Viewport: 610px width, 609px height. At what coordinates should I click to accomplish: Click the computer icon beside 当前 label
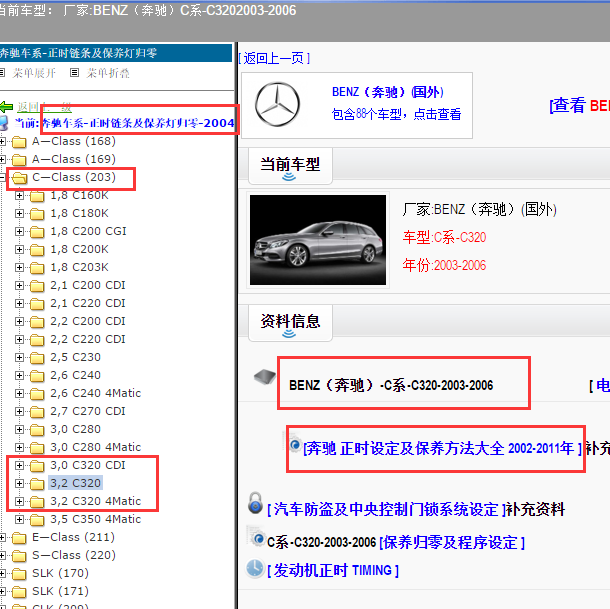(x=4, y=123)
